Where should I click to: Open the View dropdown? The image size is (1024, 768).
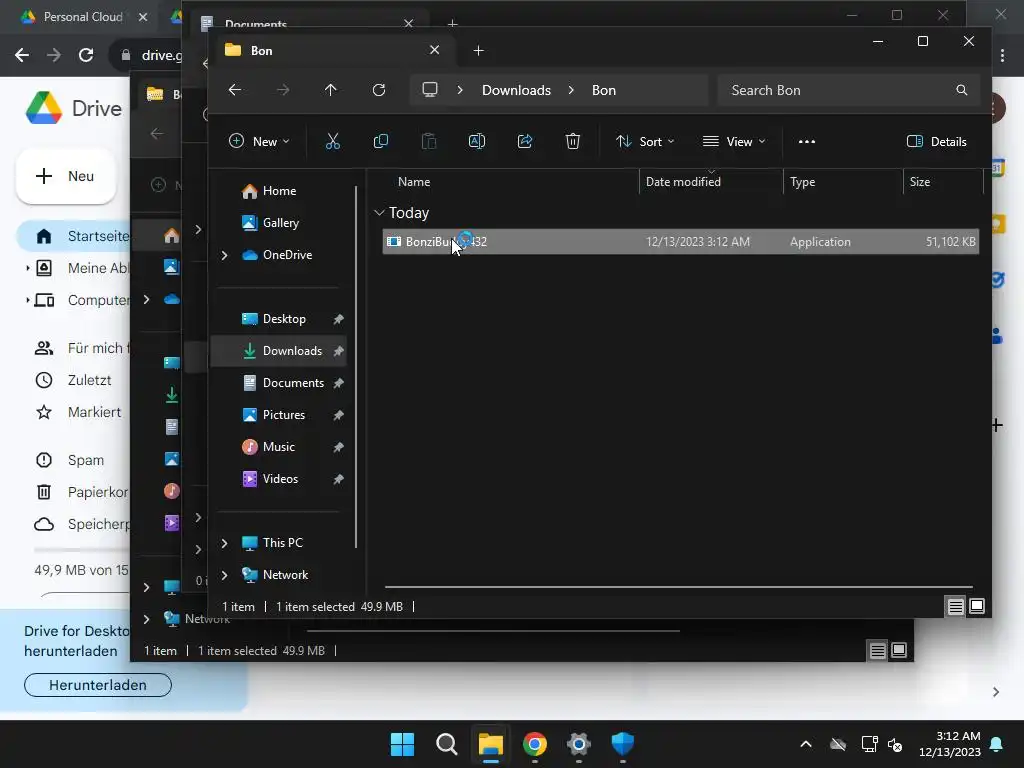point(734,142)
